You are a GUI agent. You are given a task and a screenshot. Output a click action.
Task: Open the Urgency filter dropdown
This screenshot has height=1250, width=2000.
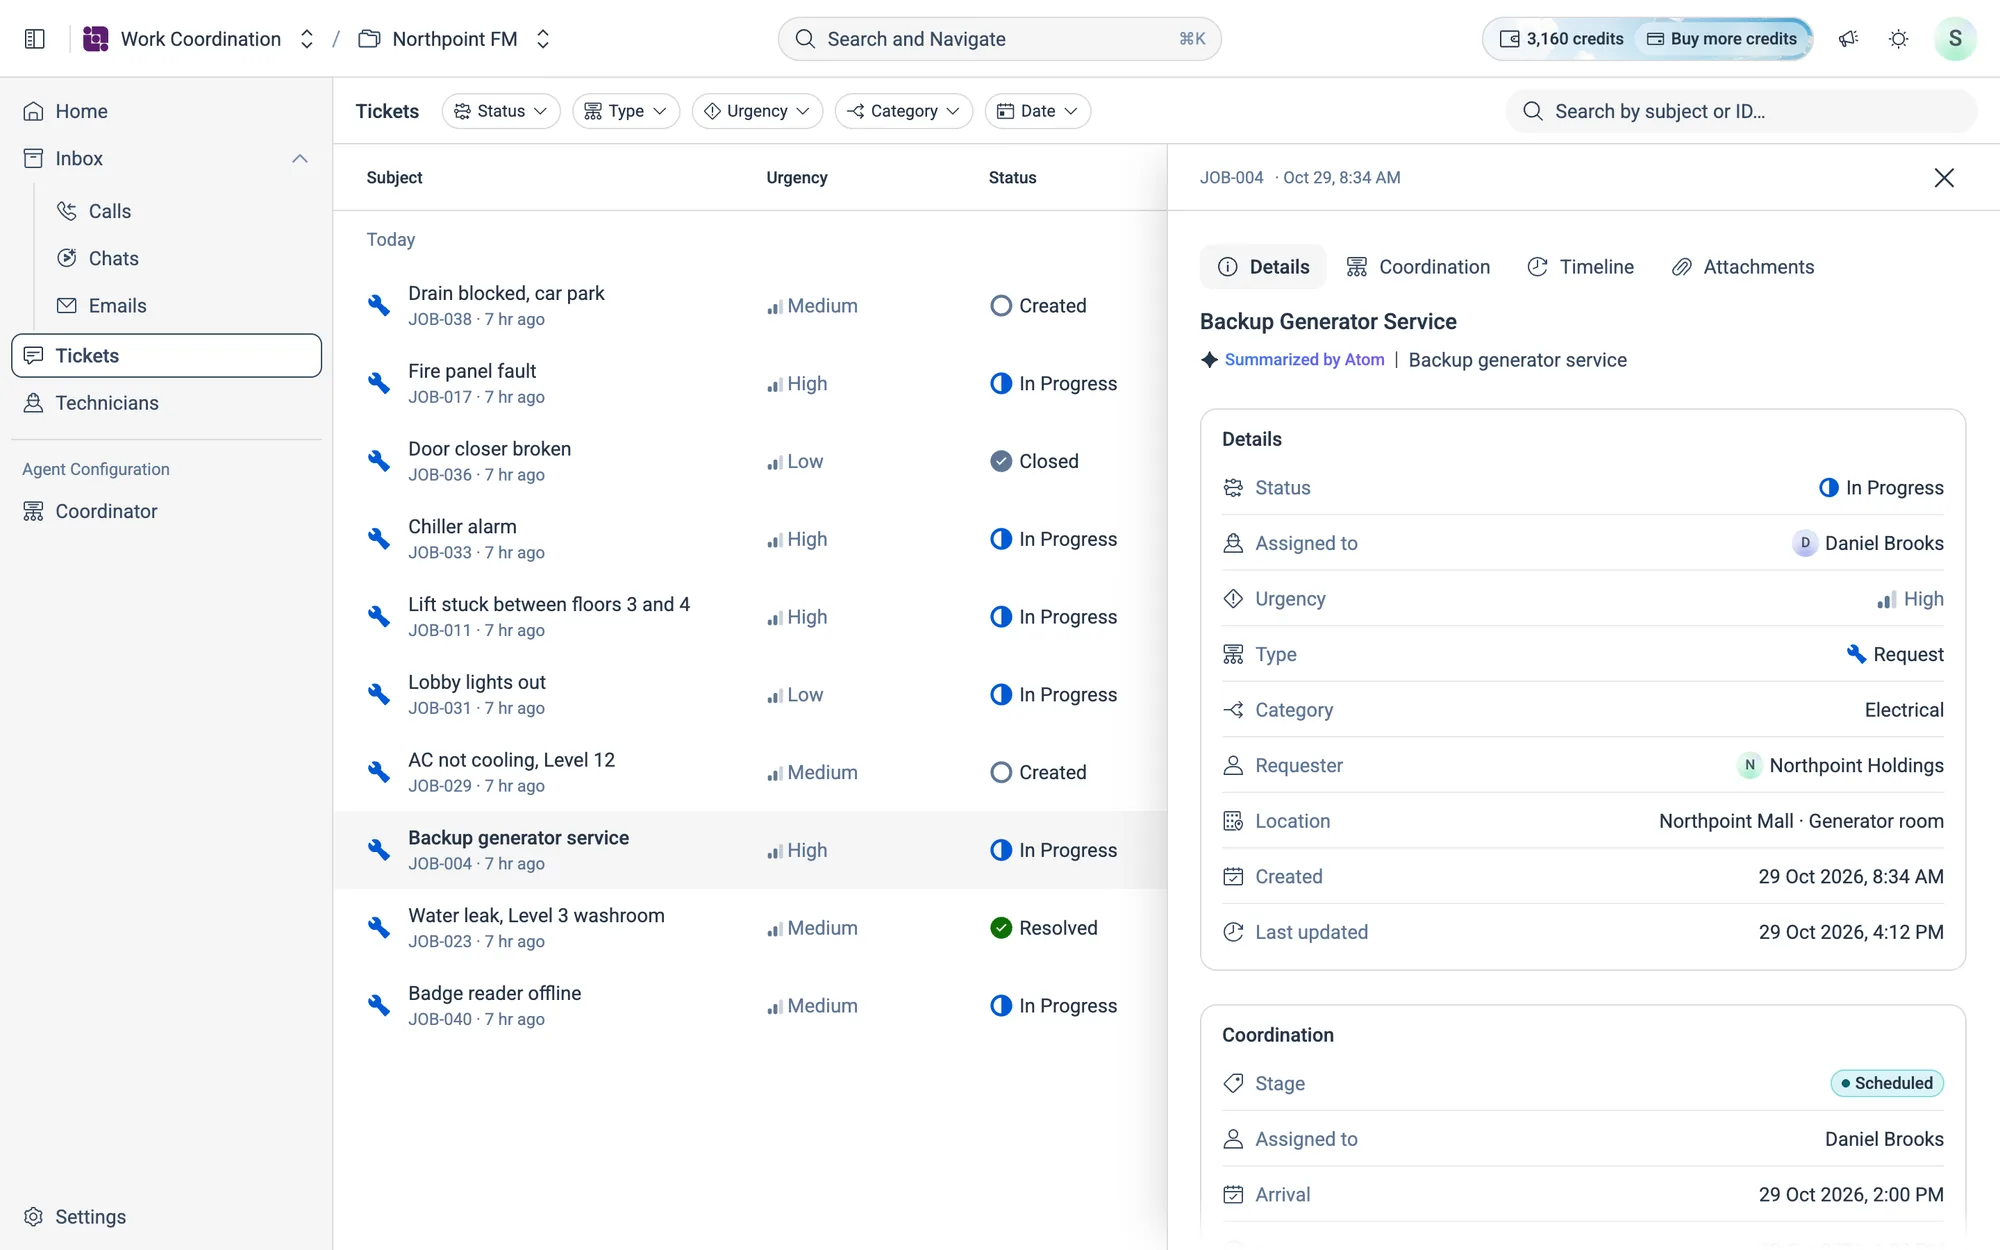click(757, 111)
